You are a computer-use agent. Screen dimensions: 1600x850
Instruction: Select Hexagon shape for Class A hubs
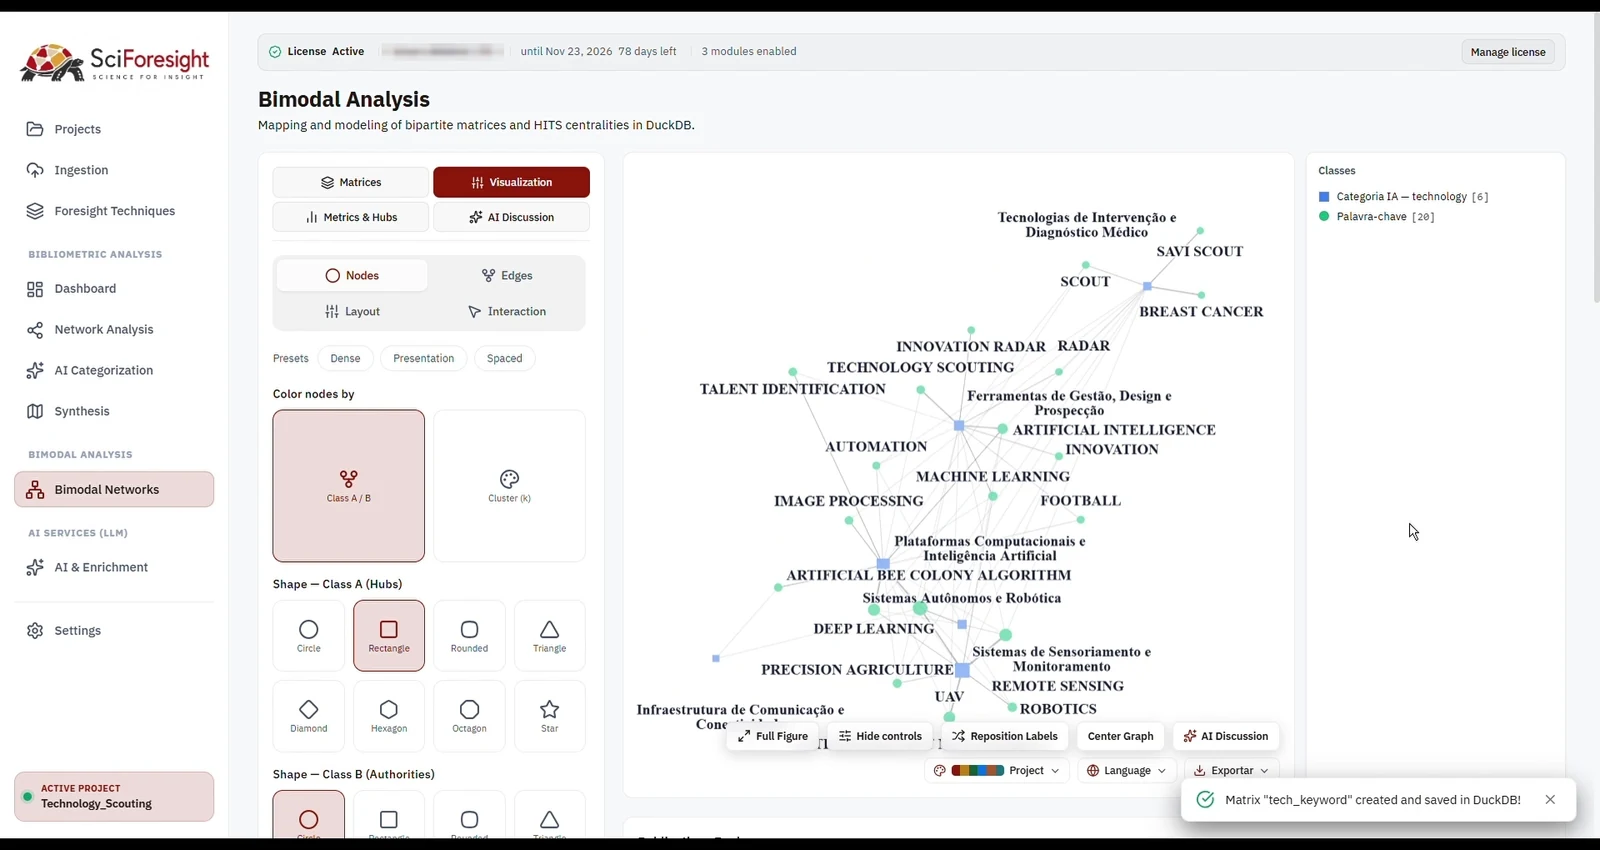(x=389, y=716)
